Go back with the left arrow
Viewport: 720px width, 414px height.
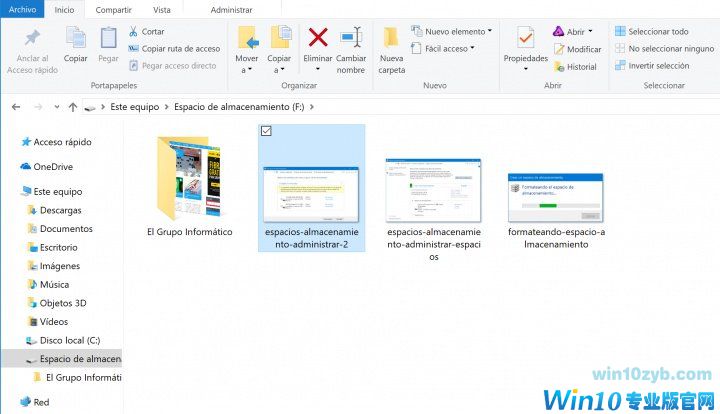point(16,107)
